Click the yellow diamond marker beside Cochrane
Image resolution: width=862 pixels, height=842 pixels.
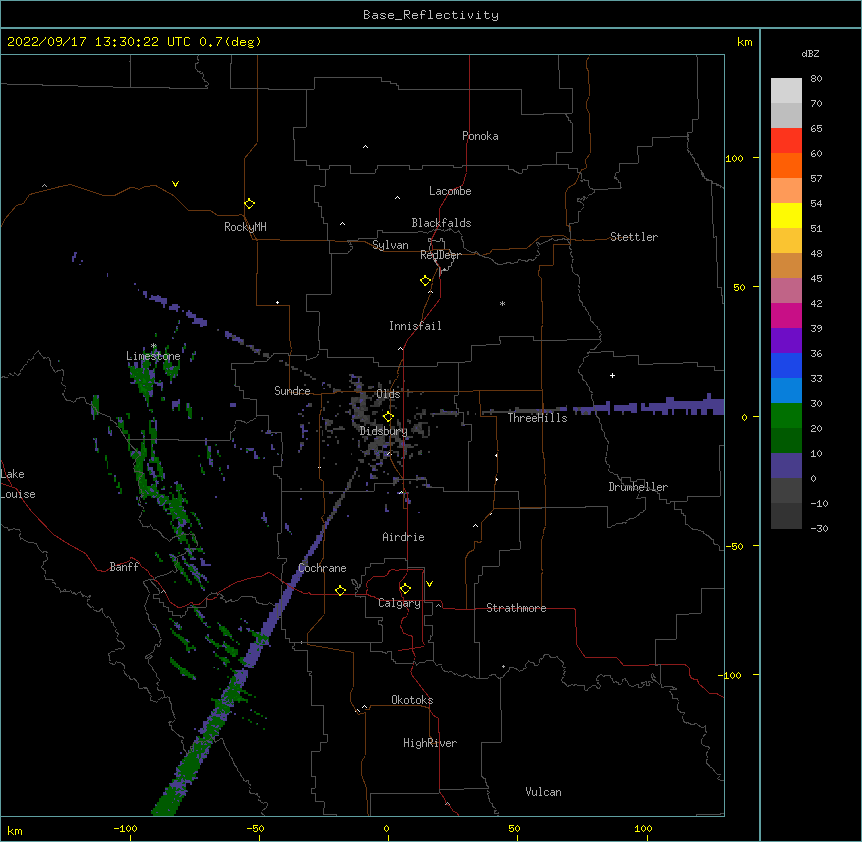pos(340,591)
